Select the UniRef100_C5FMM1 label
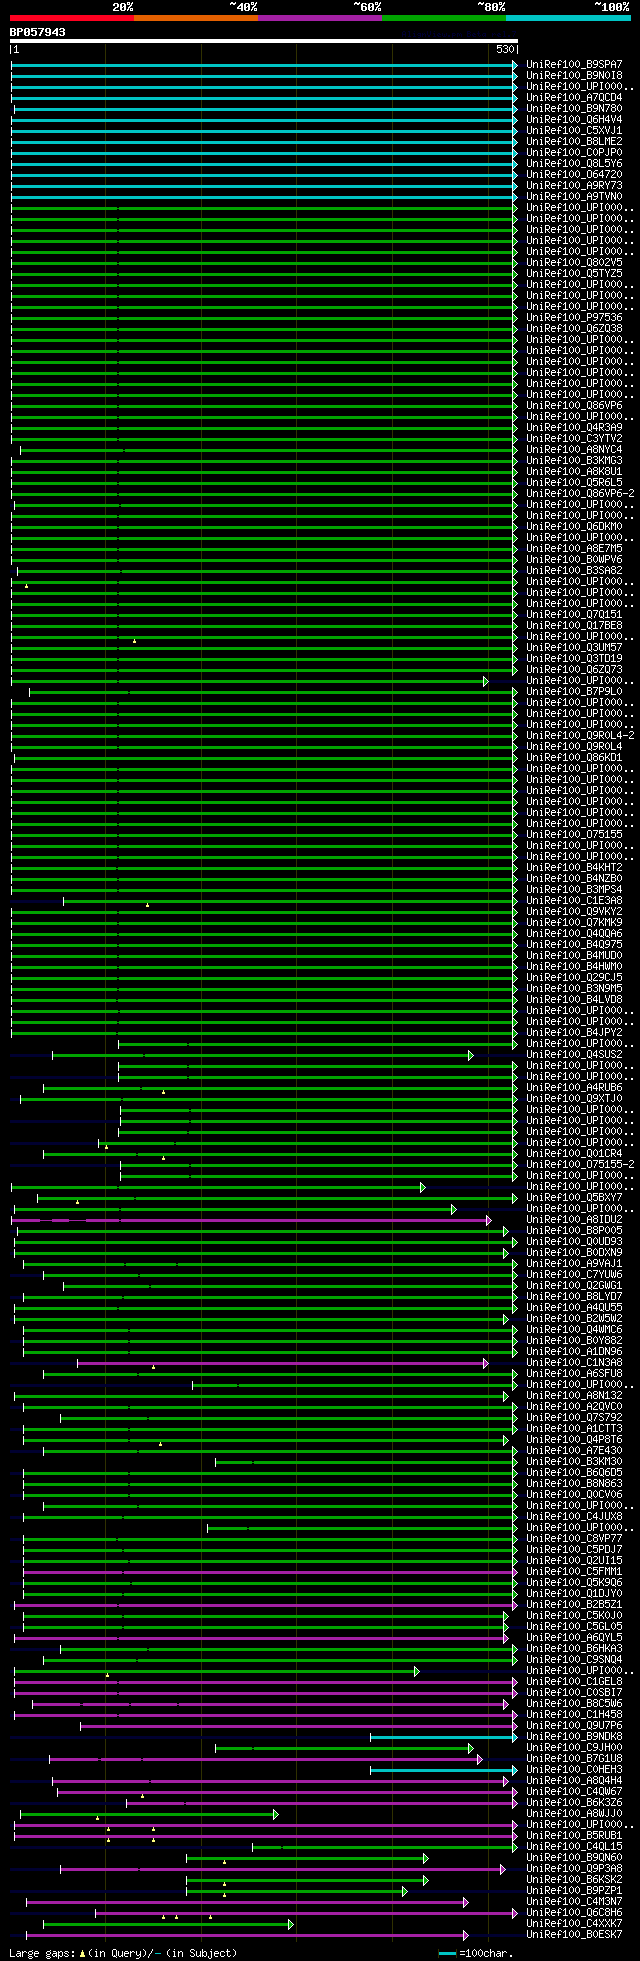 574,1572
